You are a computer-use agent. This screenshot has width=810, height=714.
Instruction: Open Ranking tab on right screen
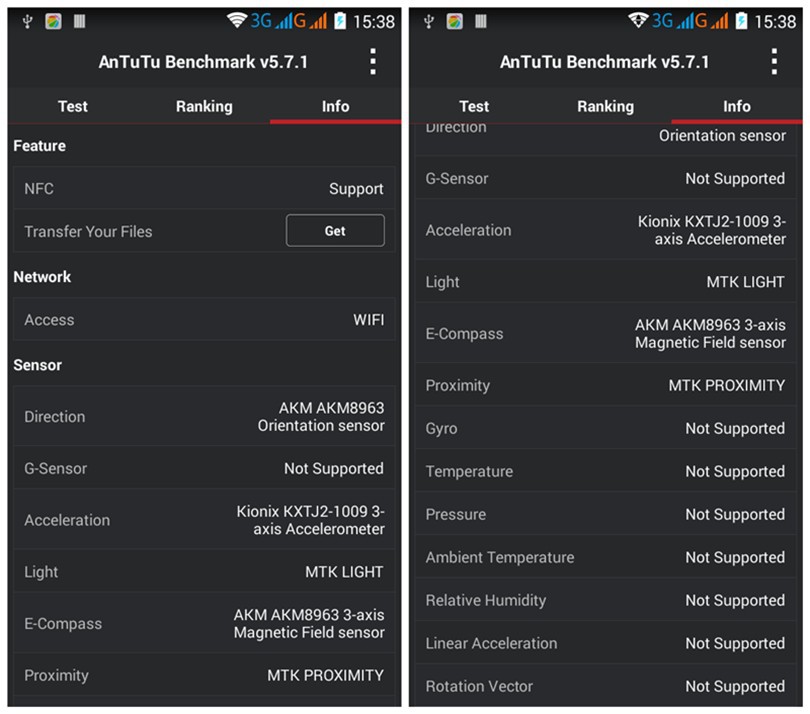point(605,106)
